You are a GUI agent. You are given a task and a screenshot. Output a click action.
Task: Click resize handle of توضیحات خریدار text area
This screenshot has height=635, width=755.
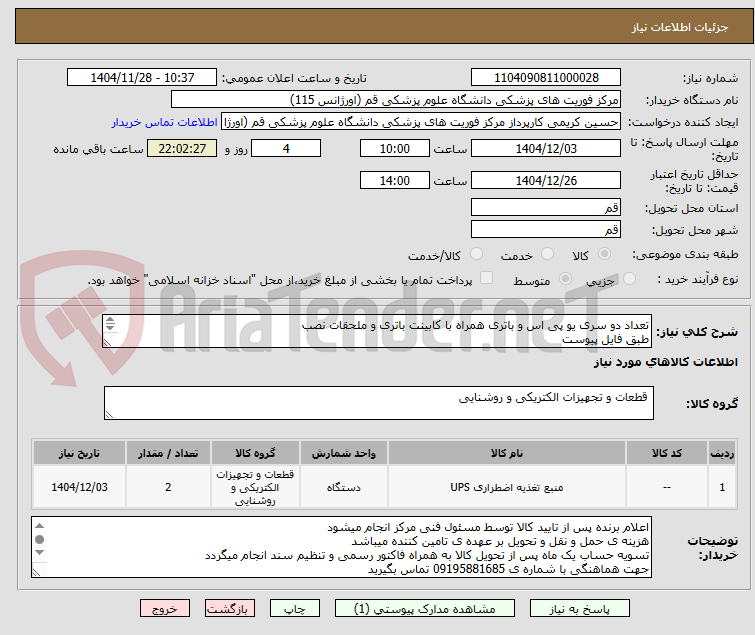(x=37, y=572)
